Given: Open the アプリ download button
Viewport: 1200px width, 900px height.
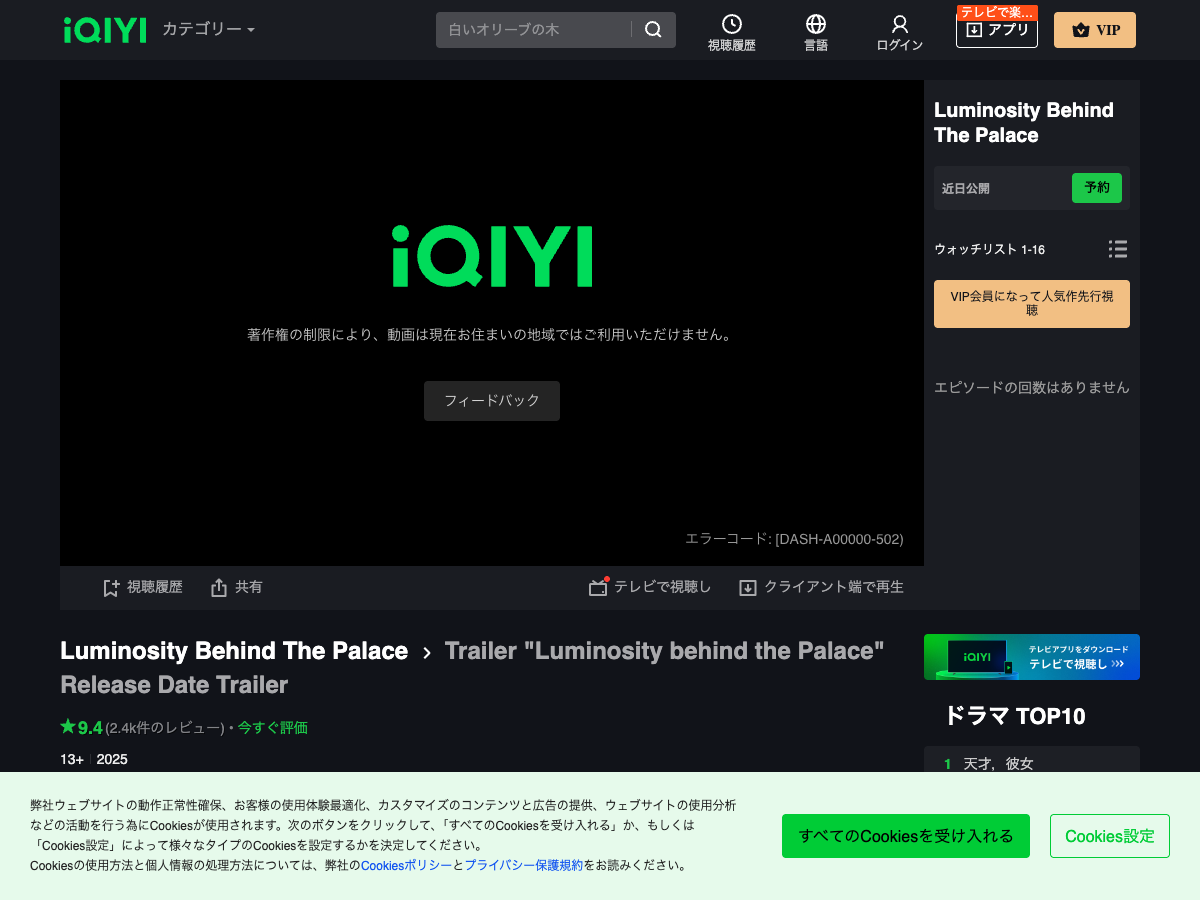Looking at the screenshot, I should (x=997, y=30).
